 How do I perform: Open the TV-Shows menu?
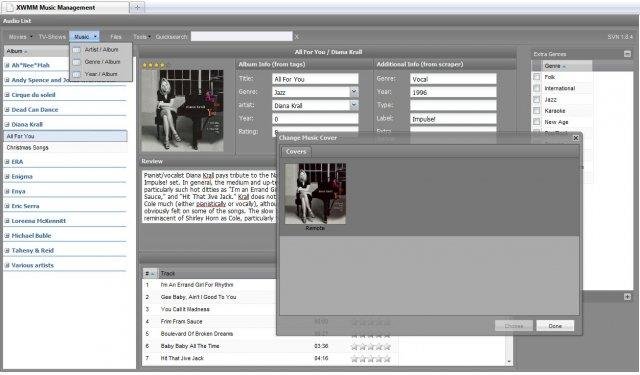click(x=52, y=37)
